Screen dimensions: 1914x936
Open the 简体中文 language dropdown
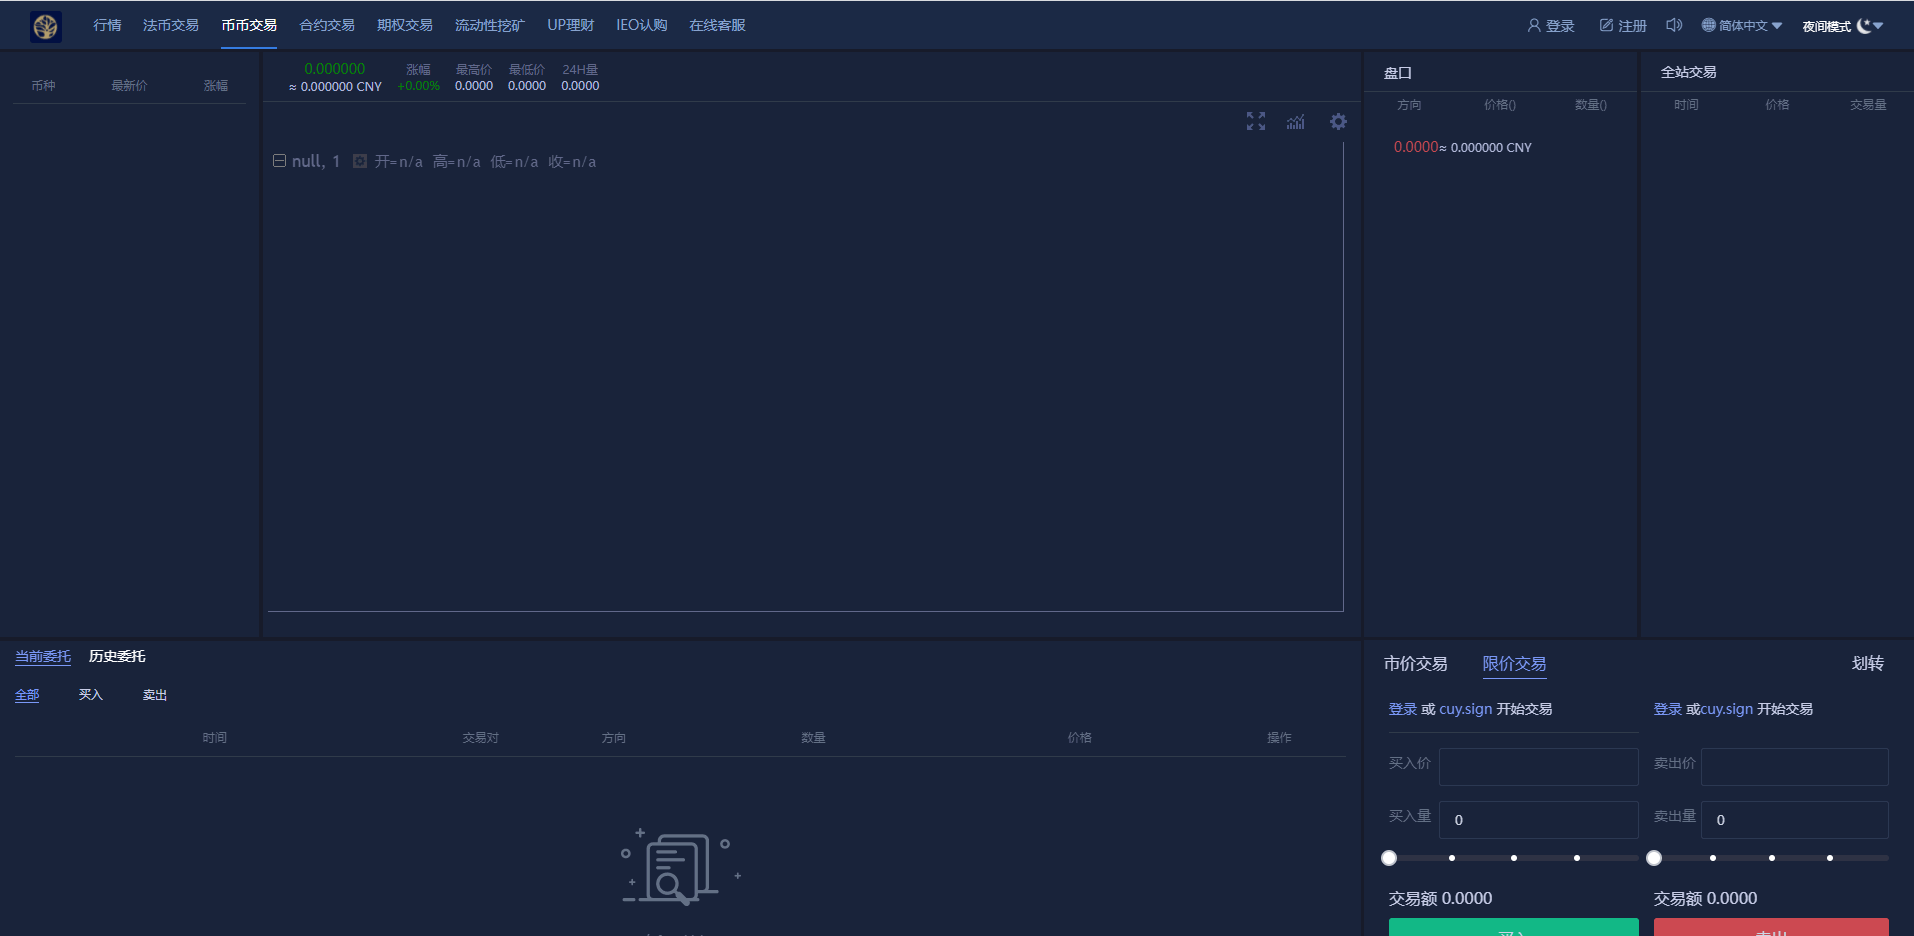click(x=1750, y=26)
